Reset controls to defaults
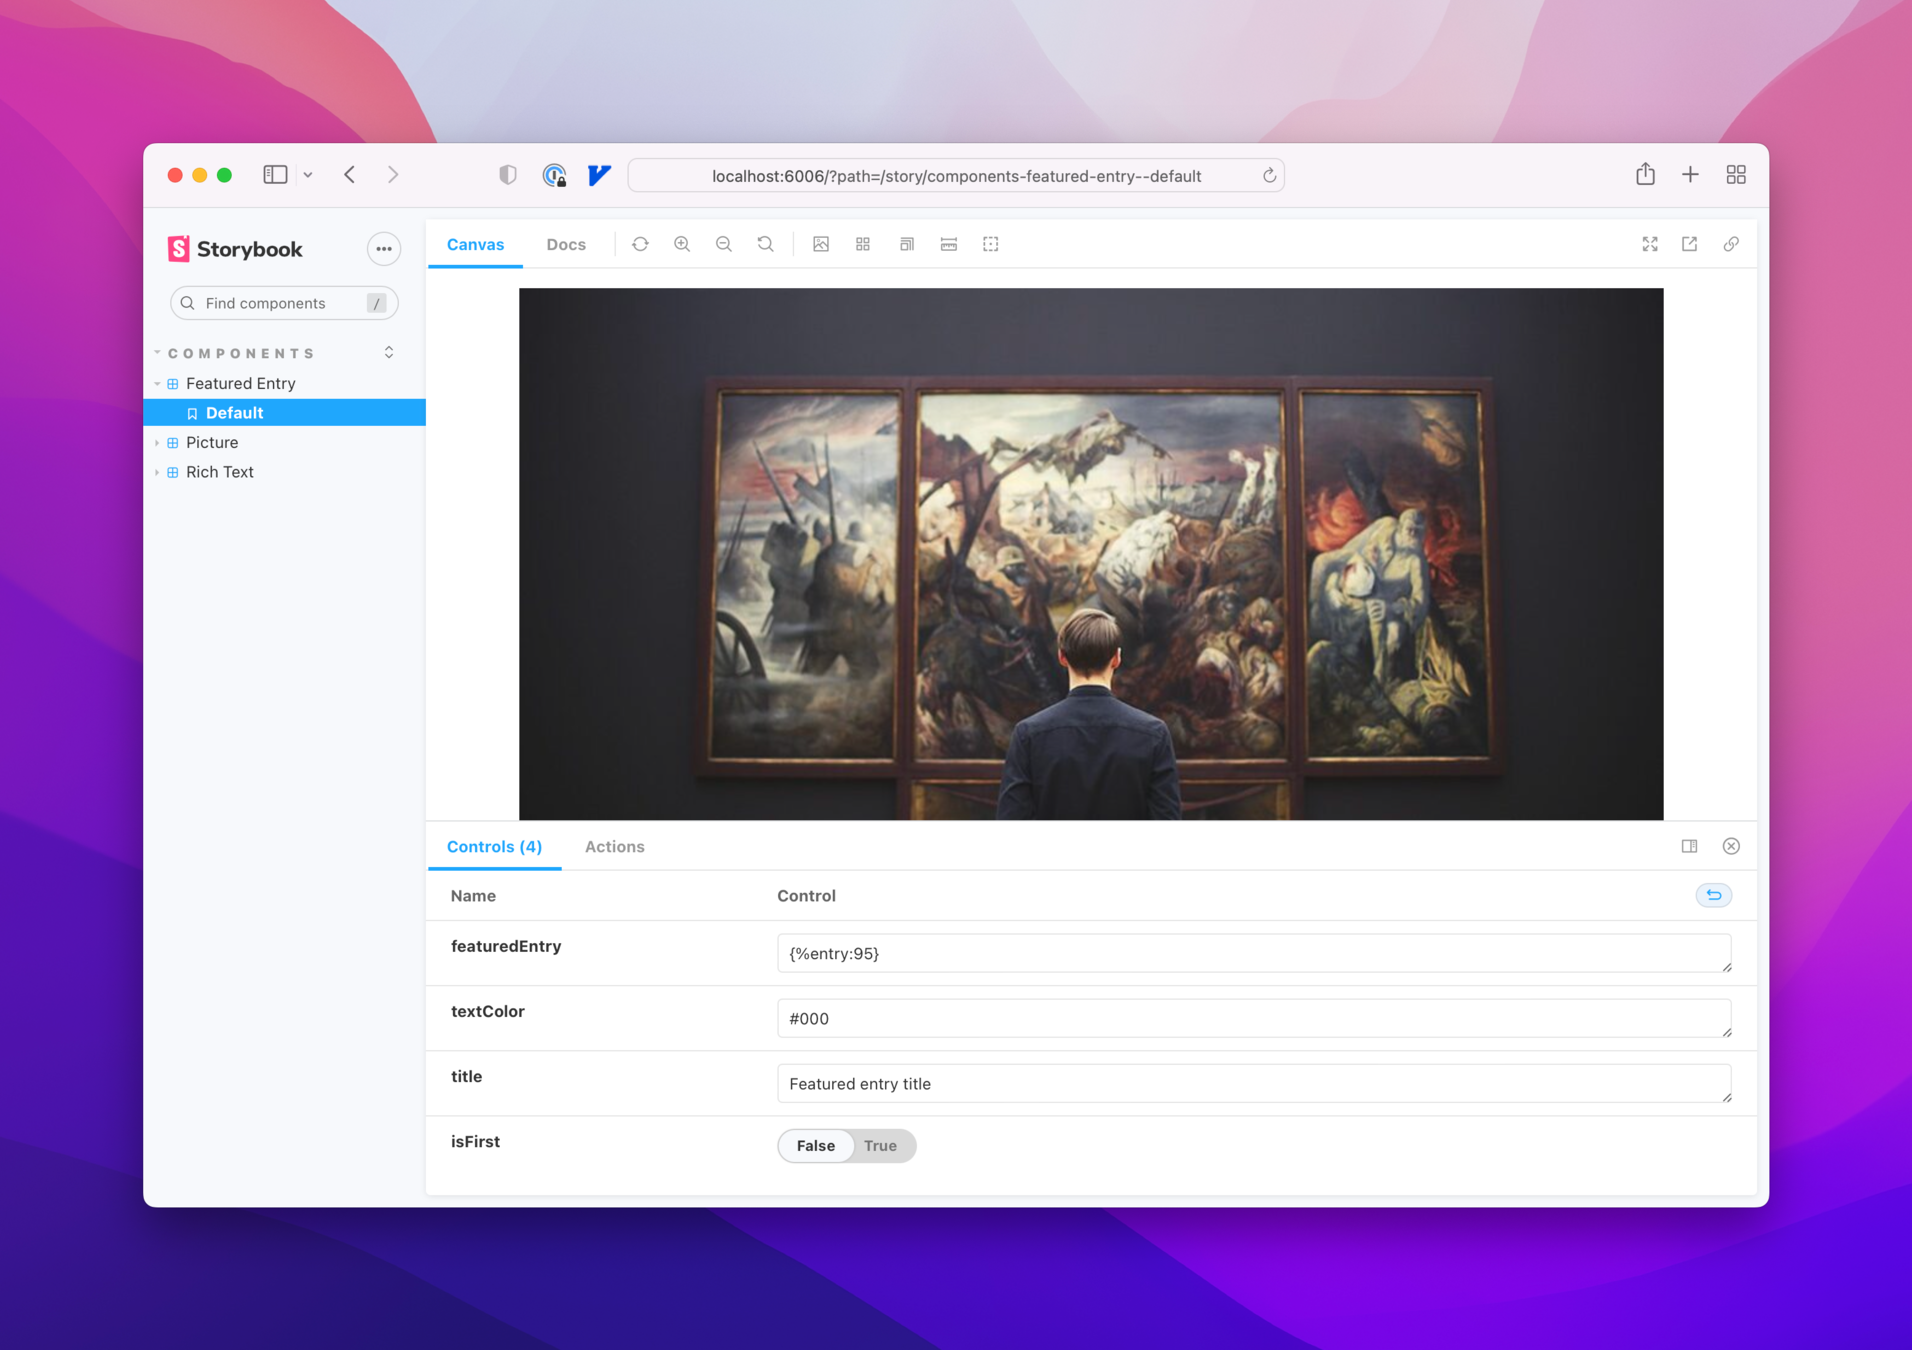The width and height of the screenshot is (1912, 1350). click(1714, 895)
